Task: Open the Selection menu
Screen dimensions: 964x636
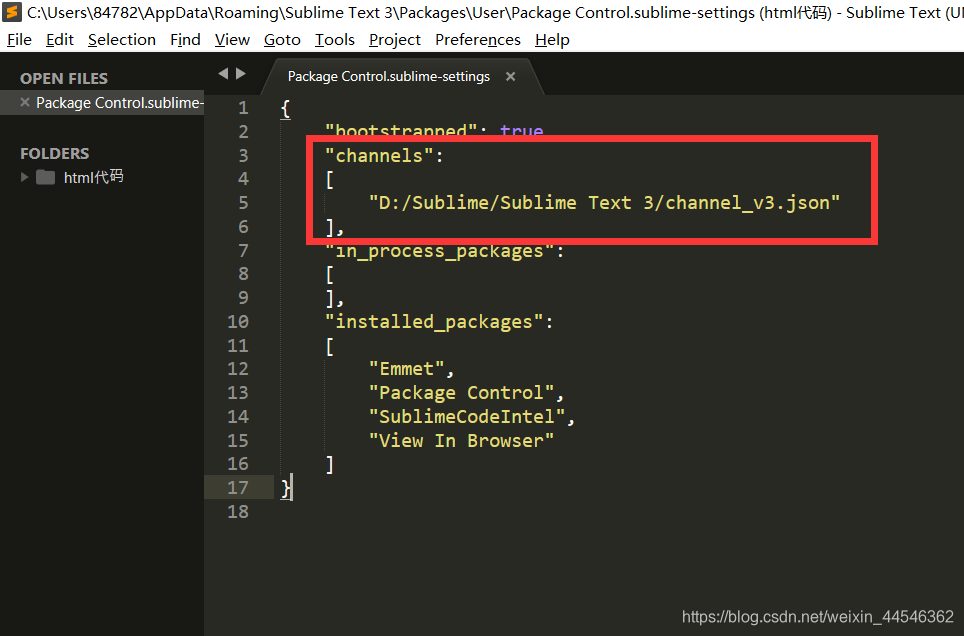Action: pos(122,40)
